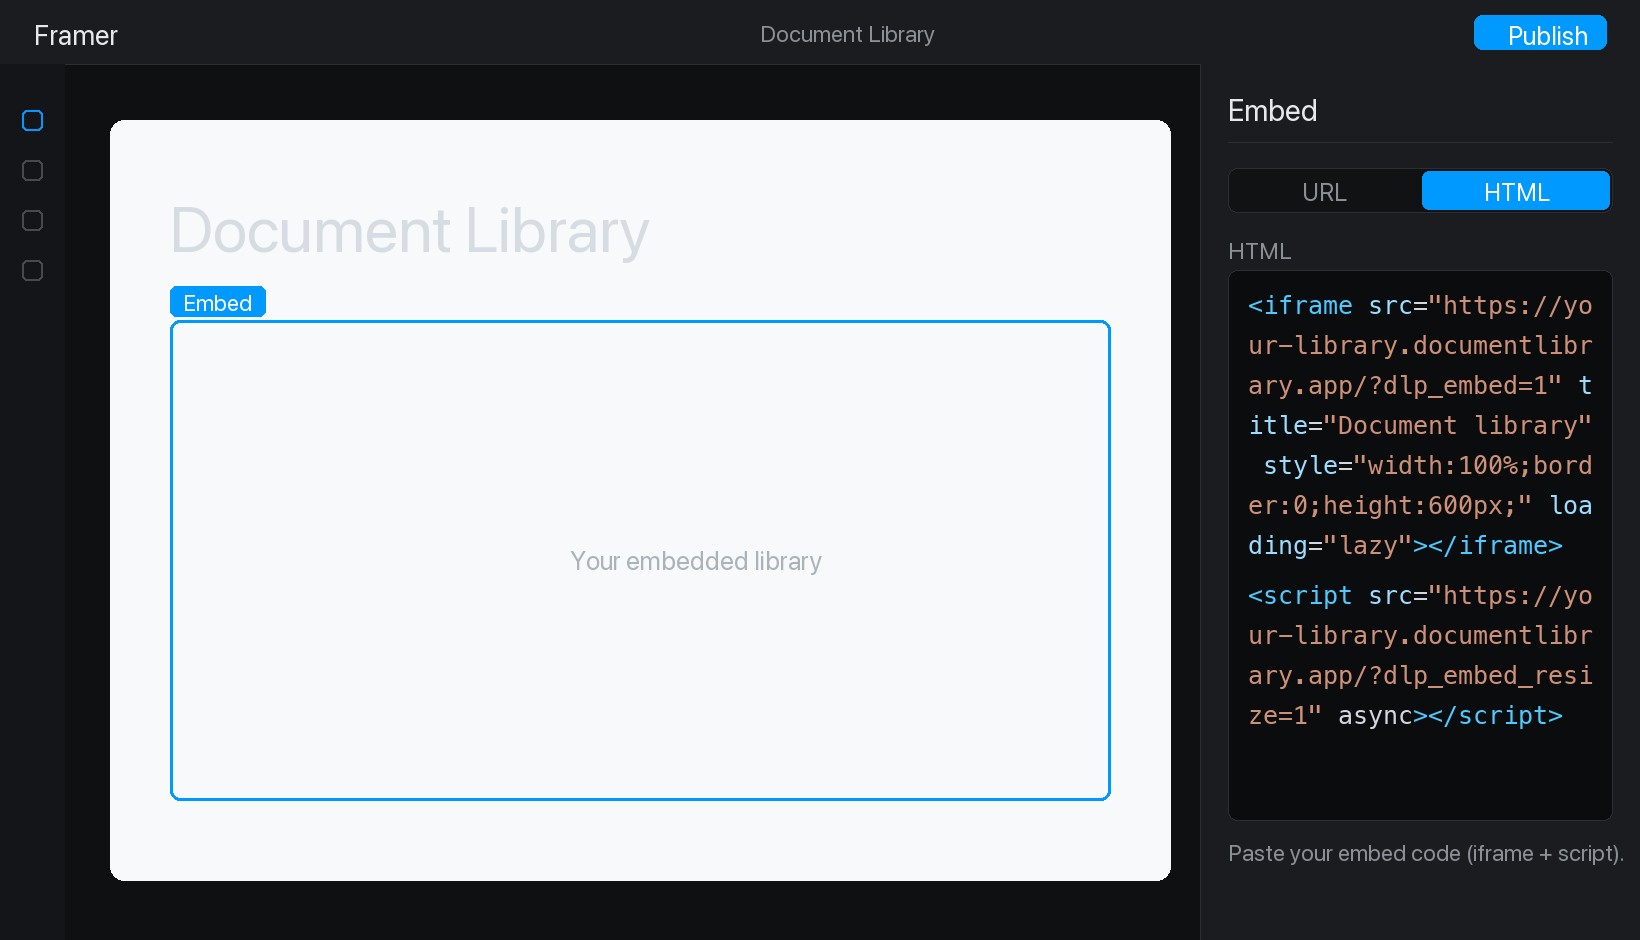The width and height of the screenshot is (1640, 940).
Task: Select the HTML tab
Action: [1516, 191]
